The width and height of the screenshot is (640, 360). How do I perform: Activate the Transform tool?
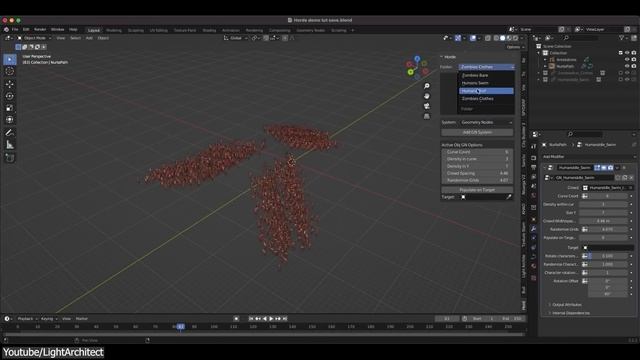(x=10, y=120)
